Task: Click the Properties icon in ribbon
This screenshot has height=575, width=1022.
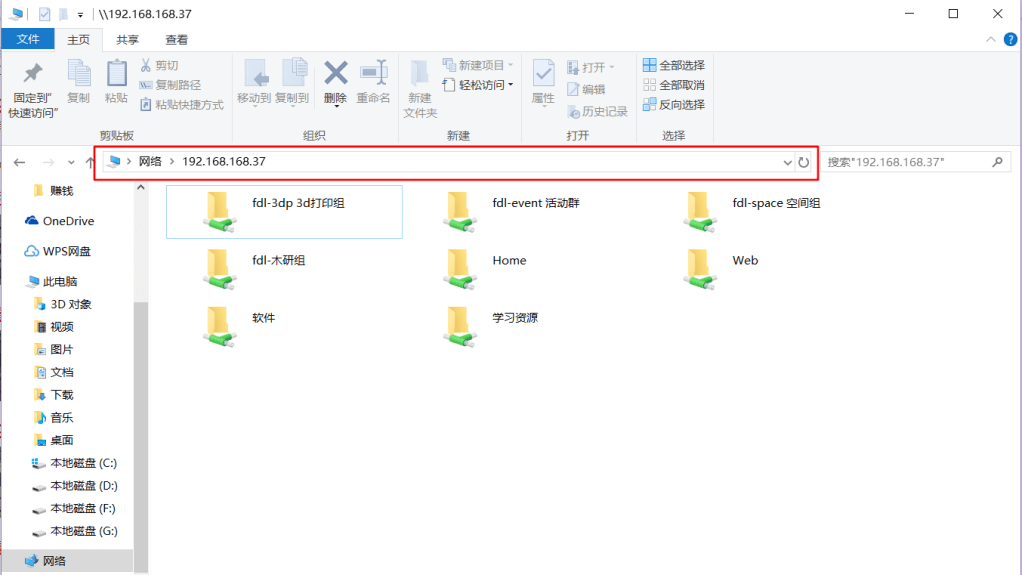Action: coord(543,75)
